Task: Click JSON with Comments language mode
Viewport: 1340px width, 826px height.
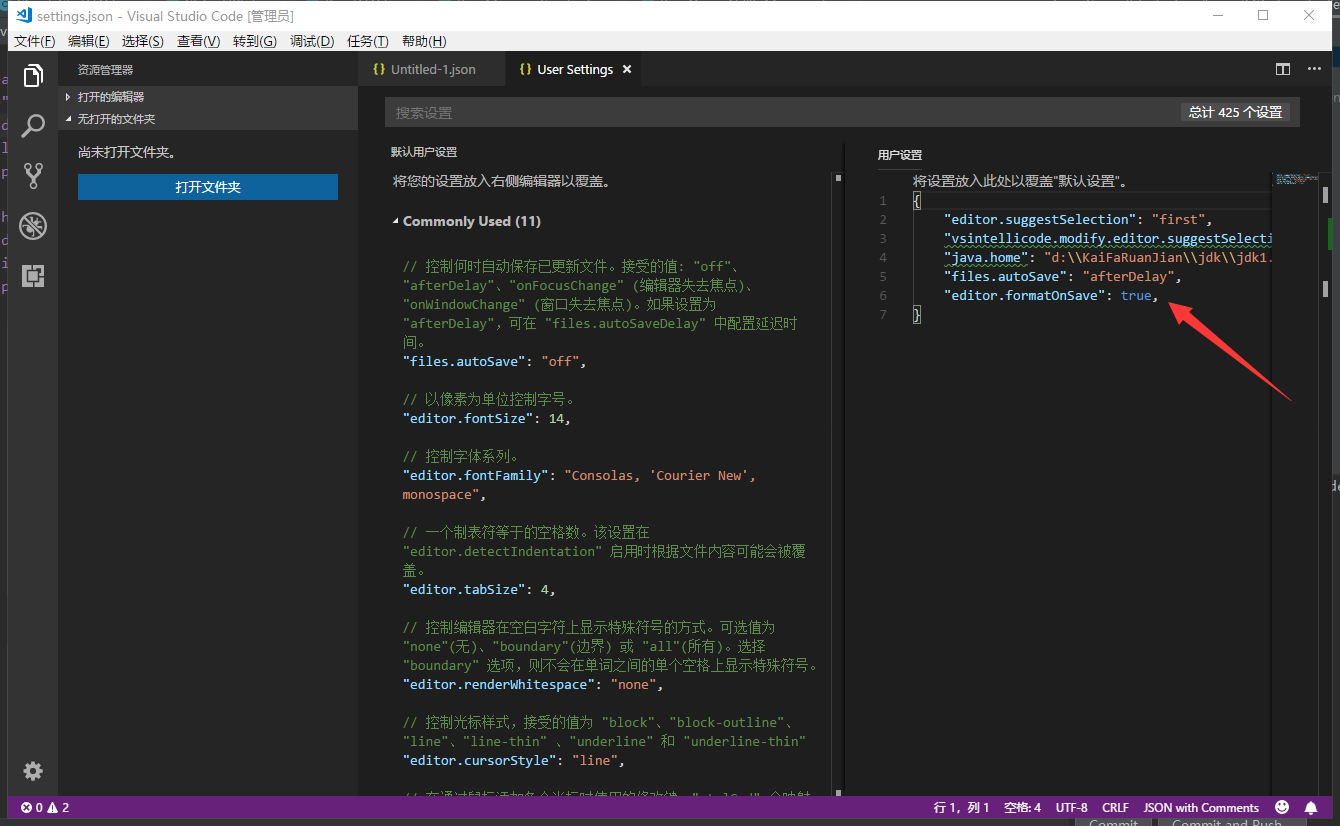Action: [1201, 807]
